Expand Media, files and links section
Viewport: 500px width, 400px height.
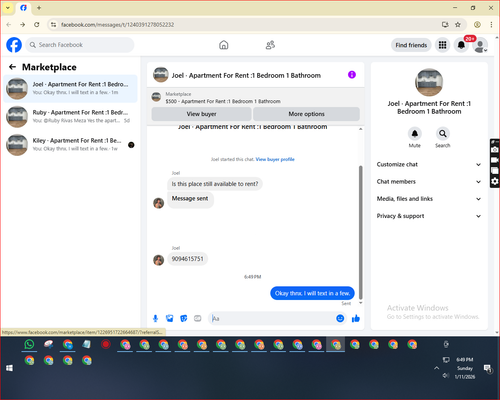(x=429, y=199)
